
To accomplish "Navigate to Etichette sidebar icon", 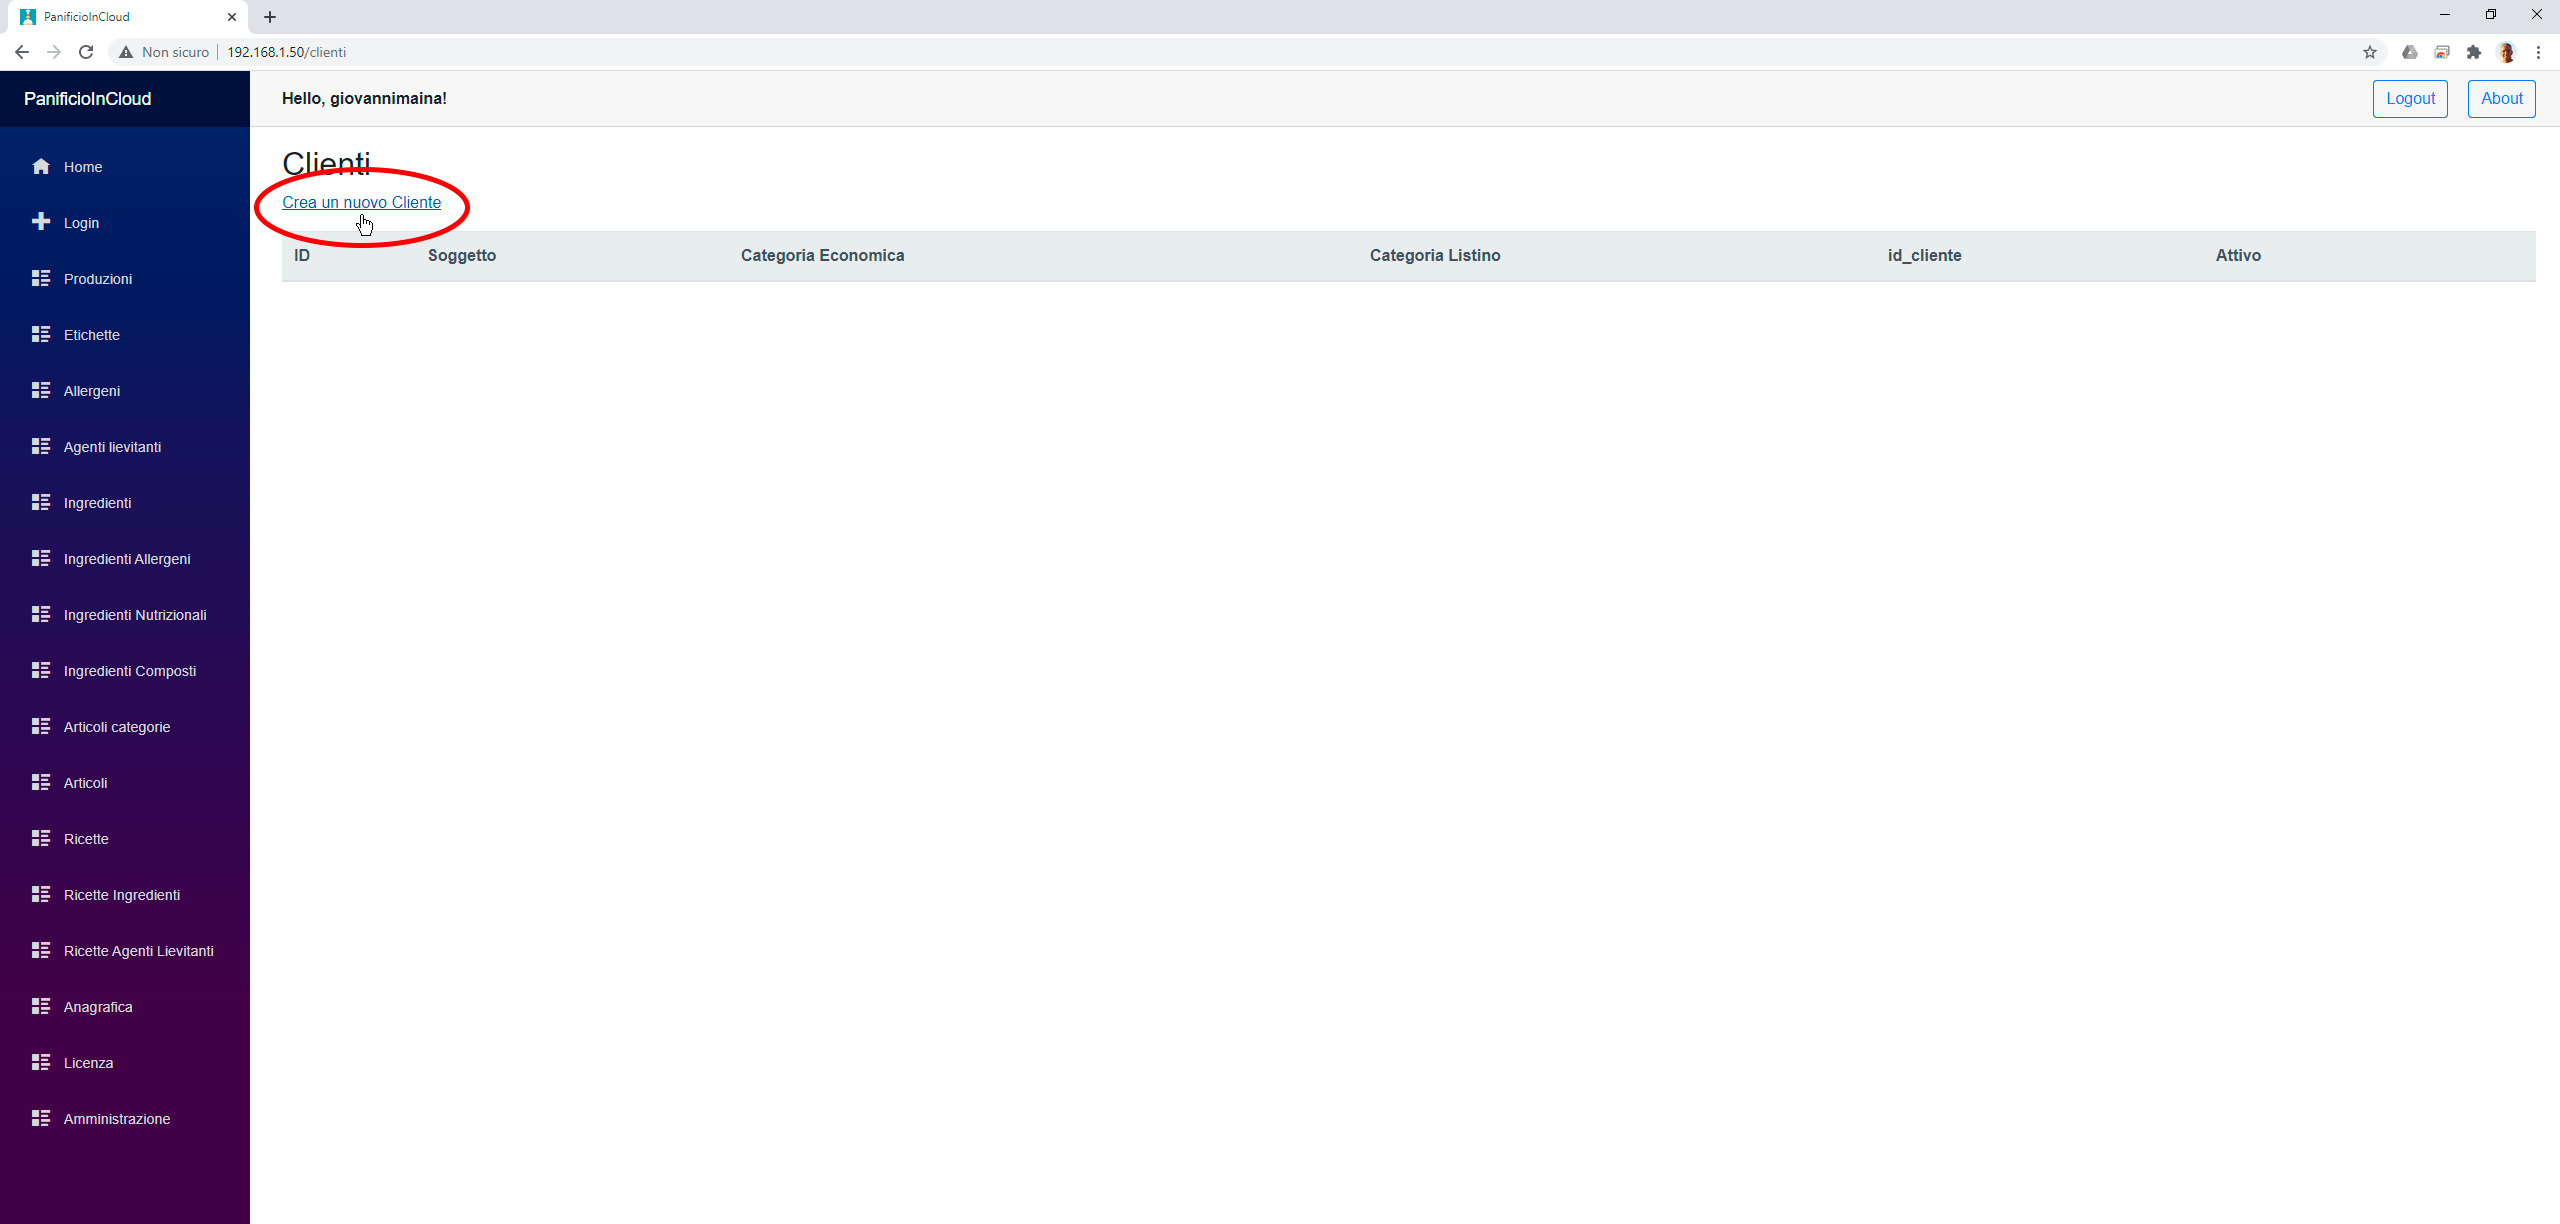I will click(x=39, y=335).
